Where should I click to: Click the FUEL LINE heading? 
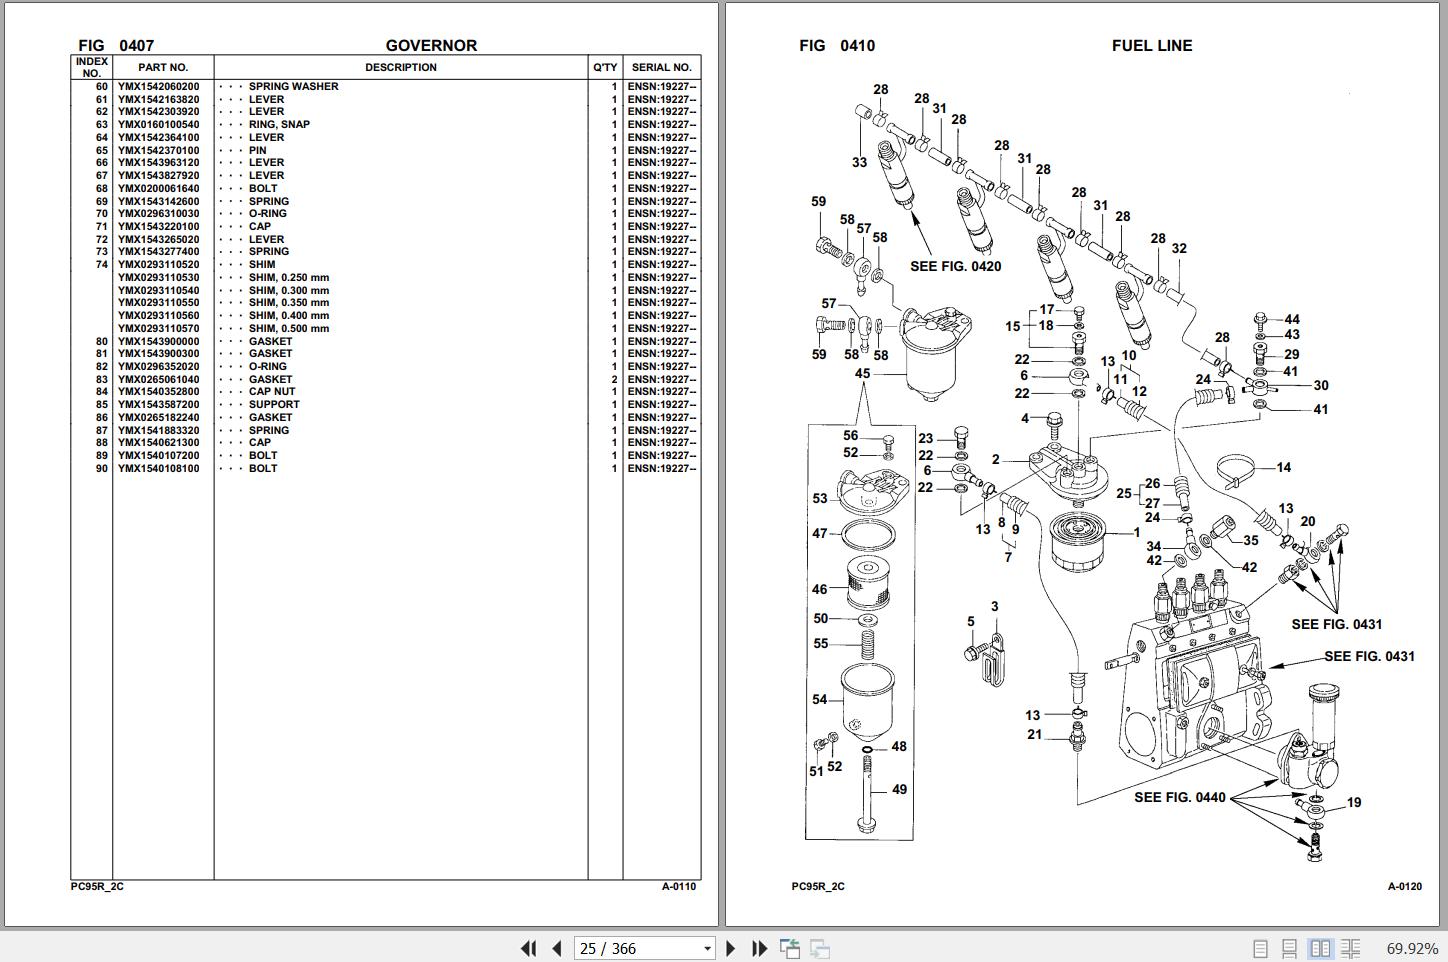click(x=1152, y=46)
